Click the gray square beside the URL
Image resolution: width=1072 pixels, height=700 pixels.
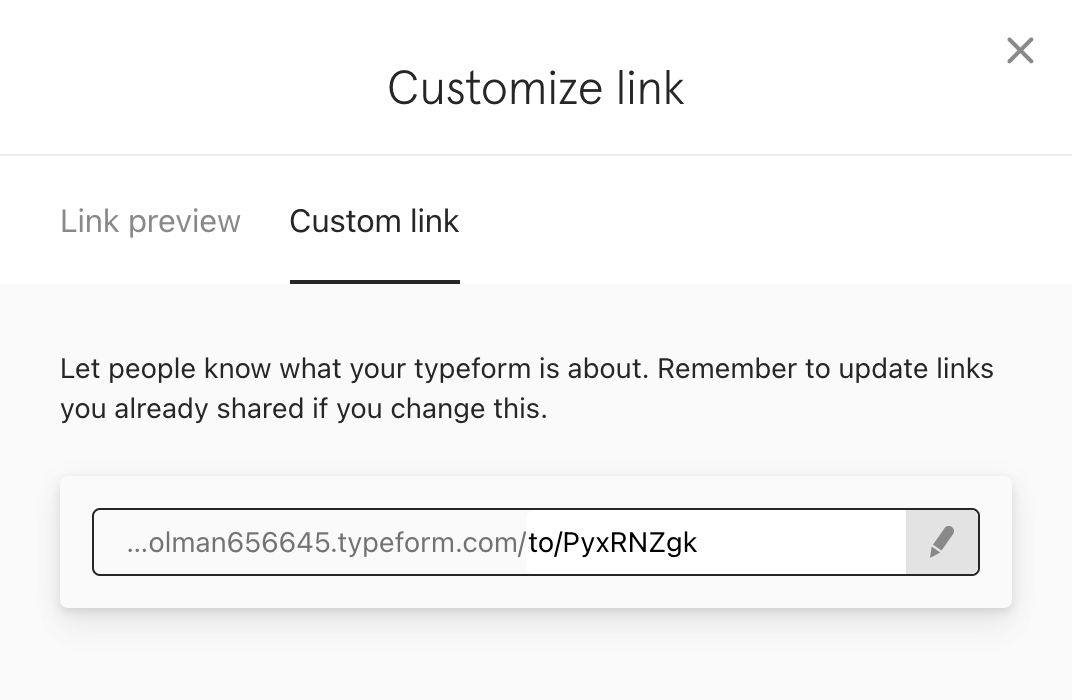click(x=942, y=542)
